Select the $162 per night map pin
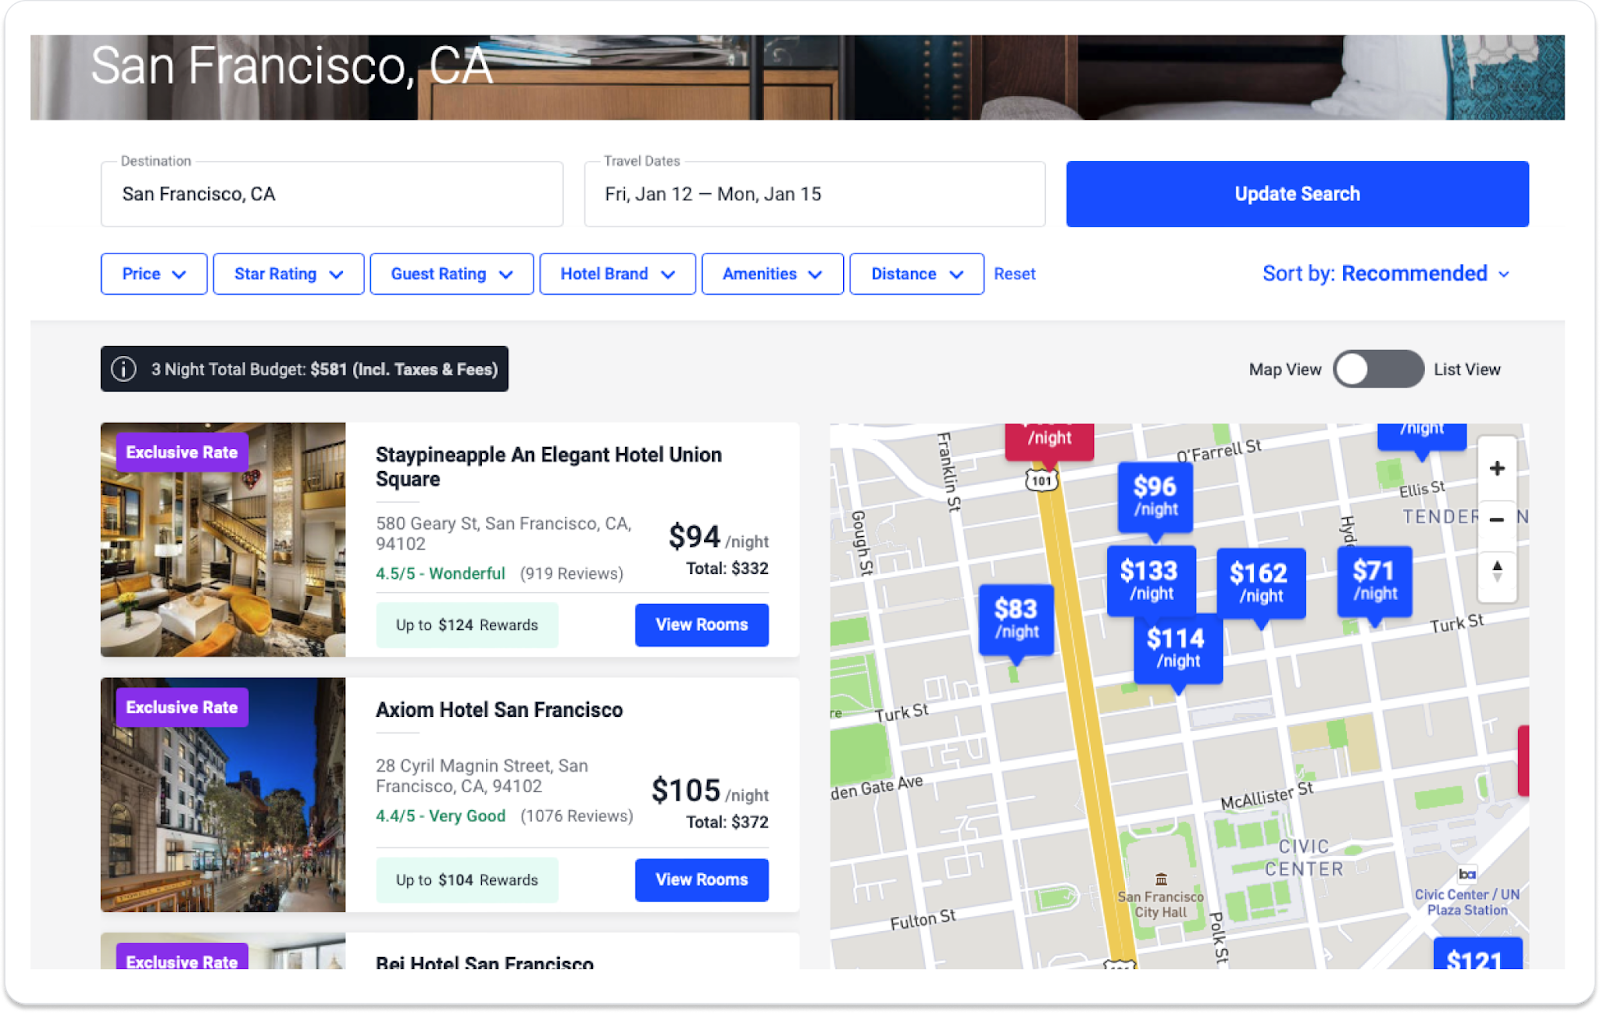 1260,583
